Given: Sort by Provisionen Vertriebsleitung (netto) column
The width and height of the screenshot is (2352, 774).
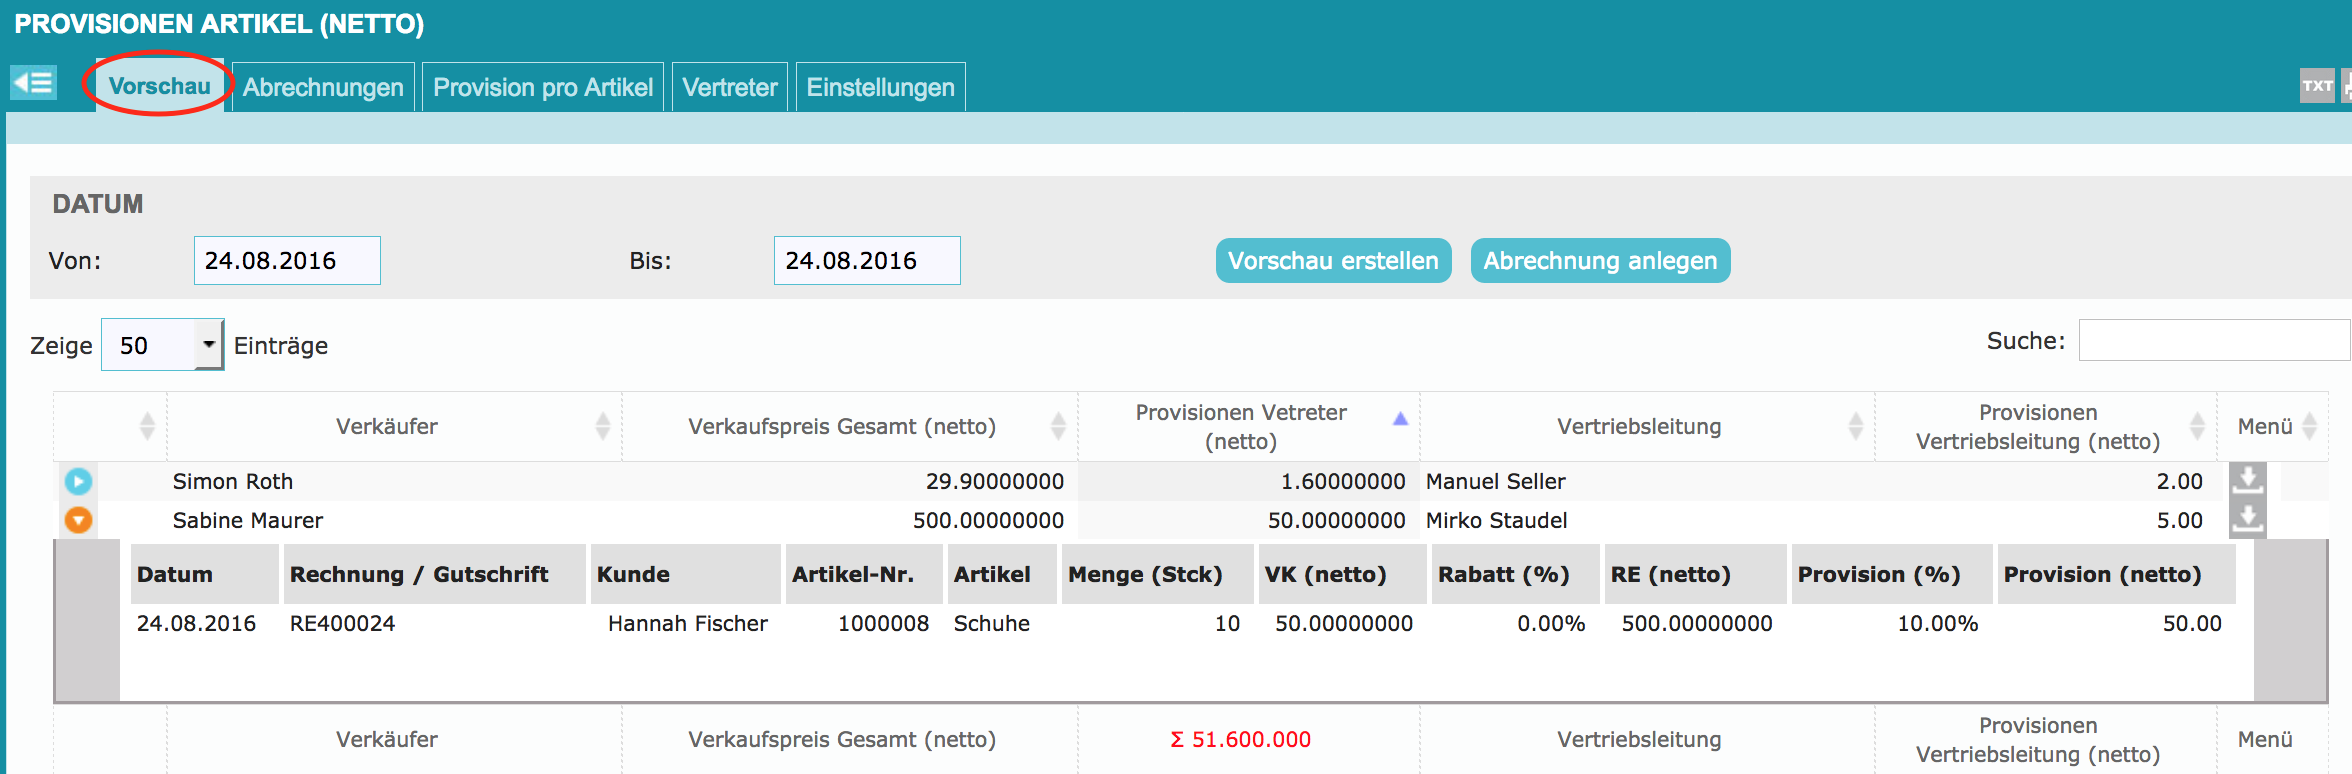Looking at the screenshot, I should [2037, 427].
